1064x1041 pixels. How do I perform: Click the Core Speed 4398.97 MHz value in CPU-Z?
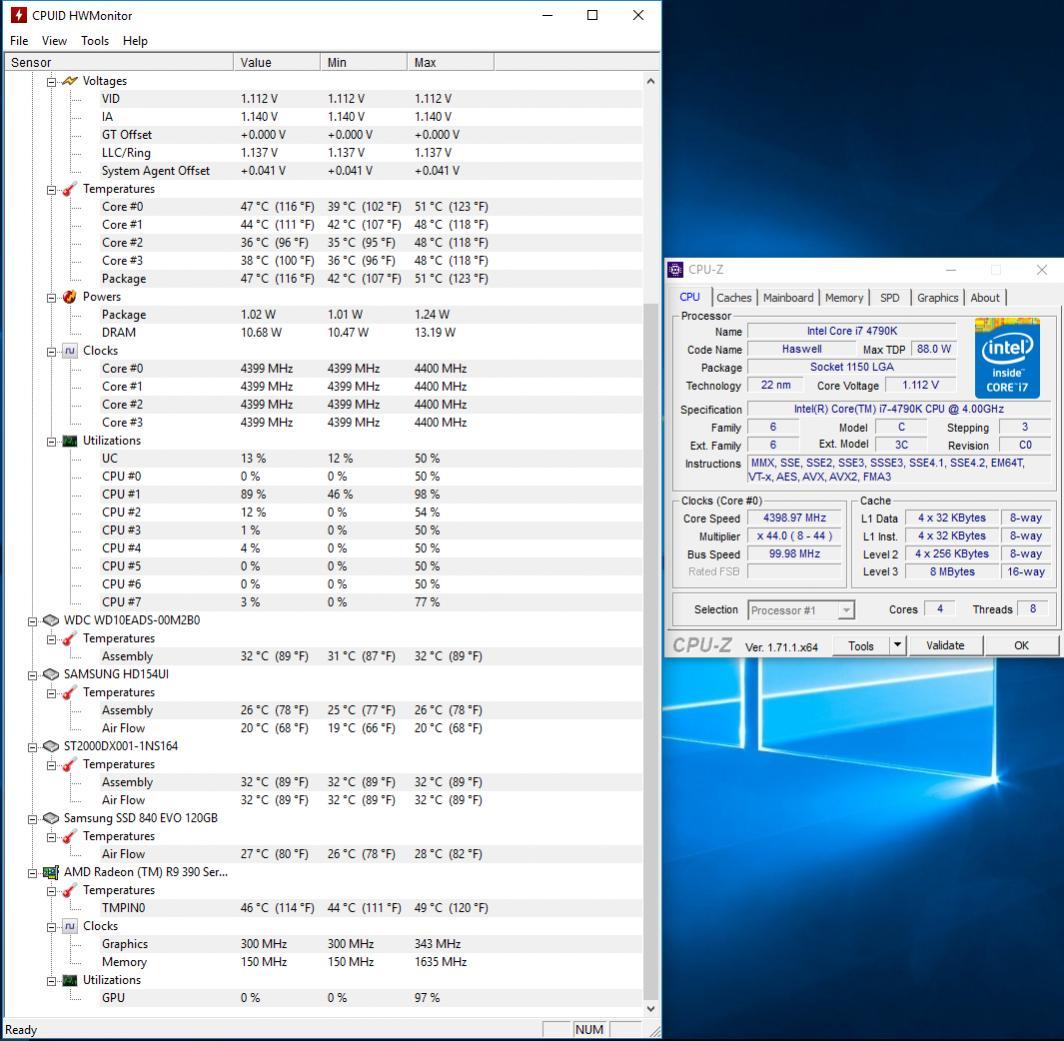tap(794, 518)
